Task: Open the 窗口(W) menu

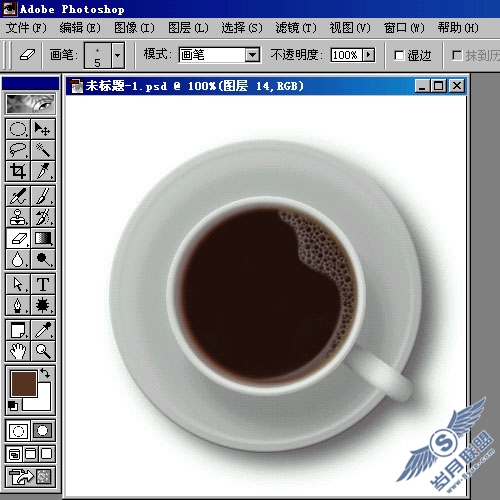Action: point(404,28)
